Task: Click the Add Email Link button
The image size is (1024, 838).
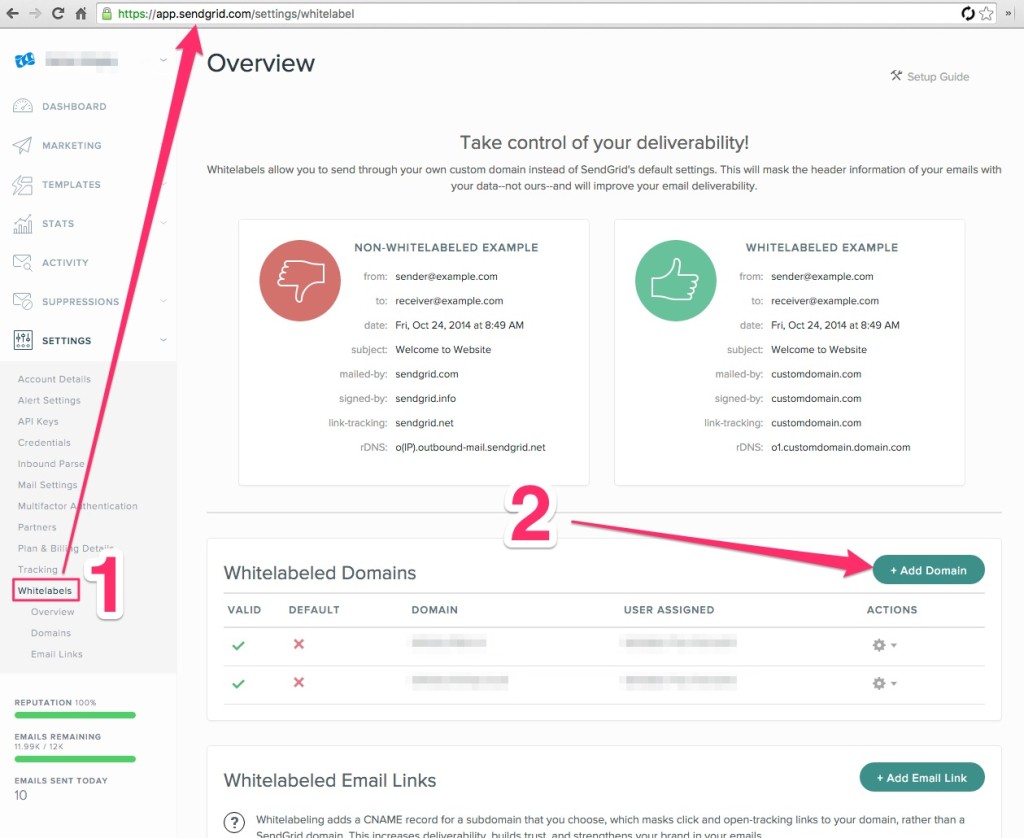Action: point(921,777)
